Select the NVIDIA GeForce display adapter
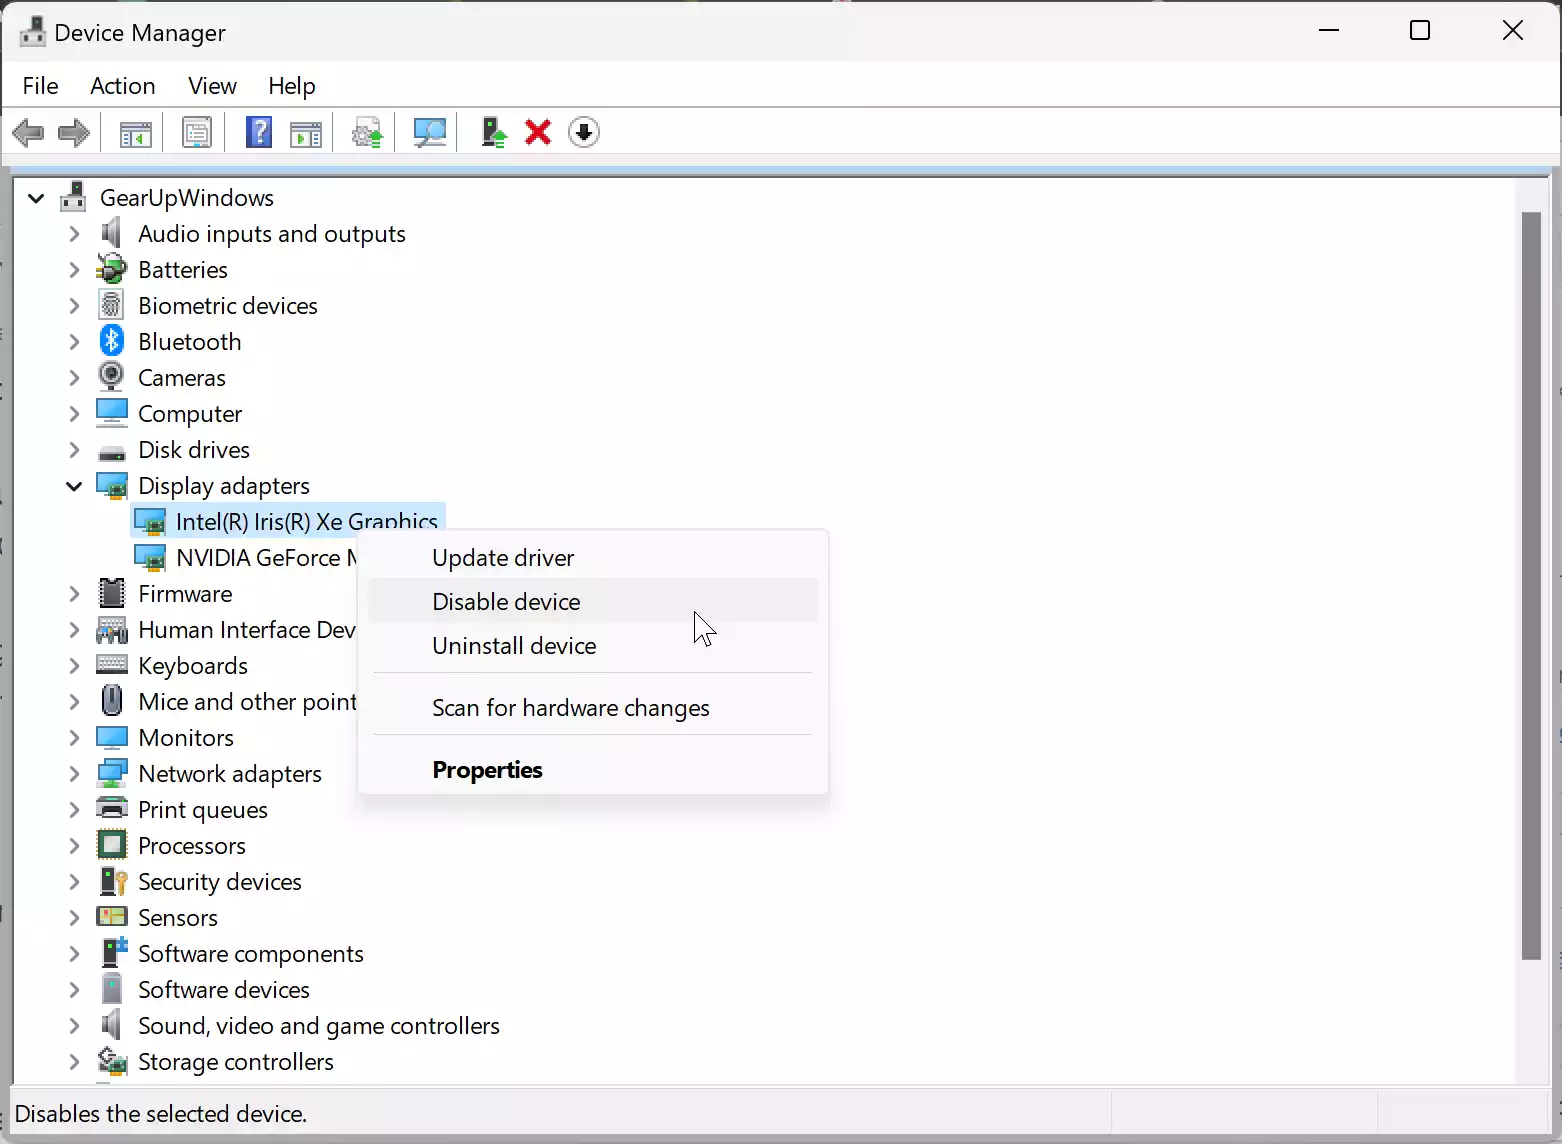Image resolution: width=1562 pixels, height=1144 pixels. [265, 557]
